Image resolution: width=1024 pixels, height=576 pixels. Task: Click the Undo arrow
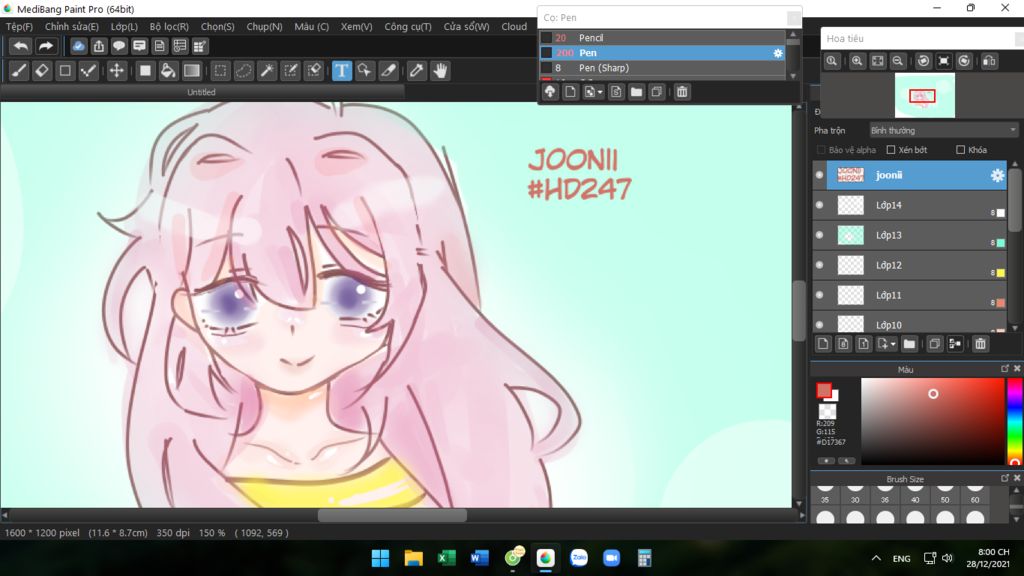click(x=21, y=46)
